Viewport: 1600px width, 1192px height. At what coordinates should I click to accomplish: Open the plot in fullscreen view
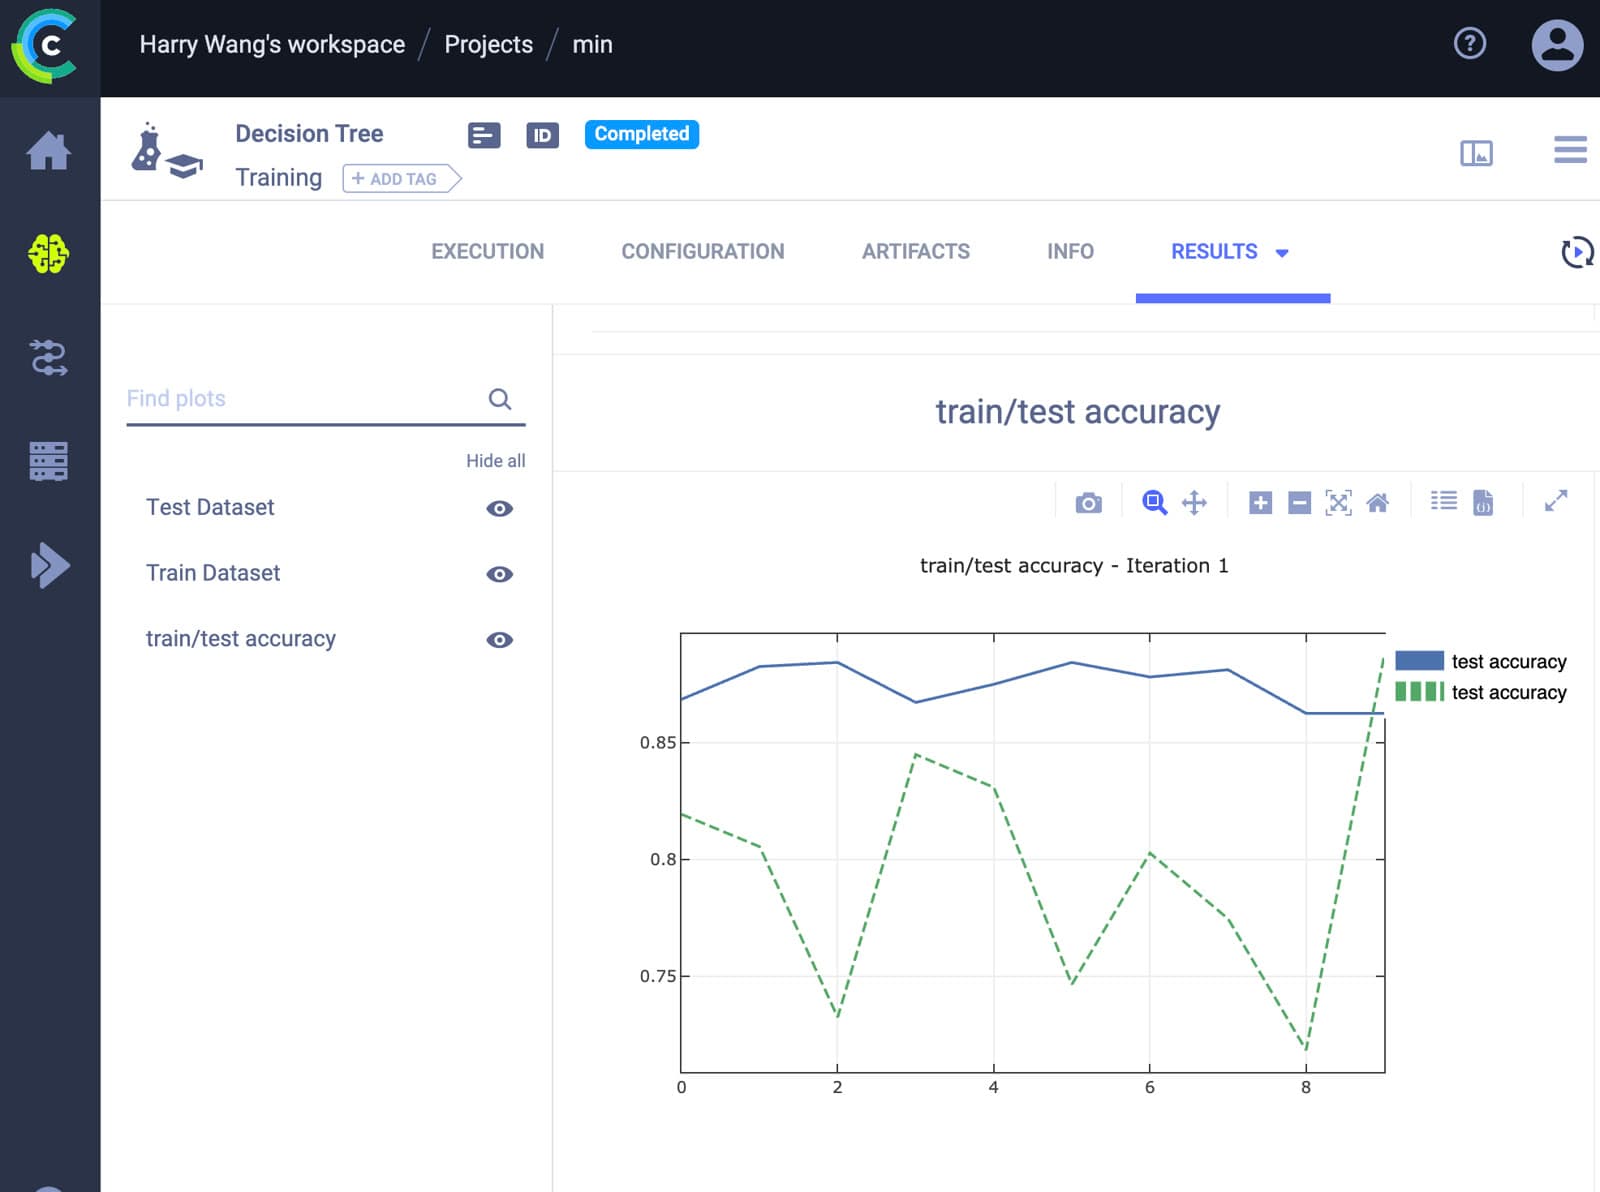[x=1555, y=501]
